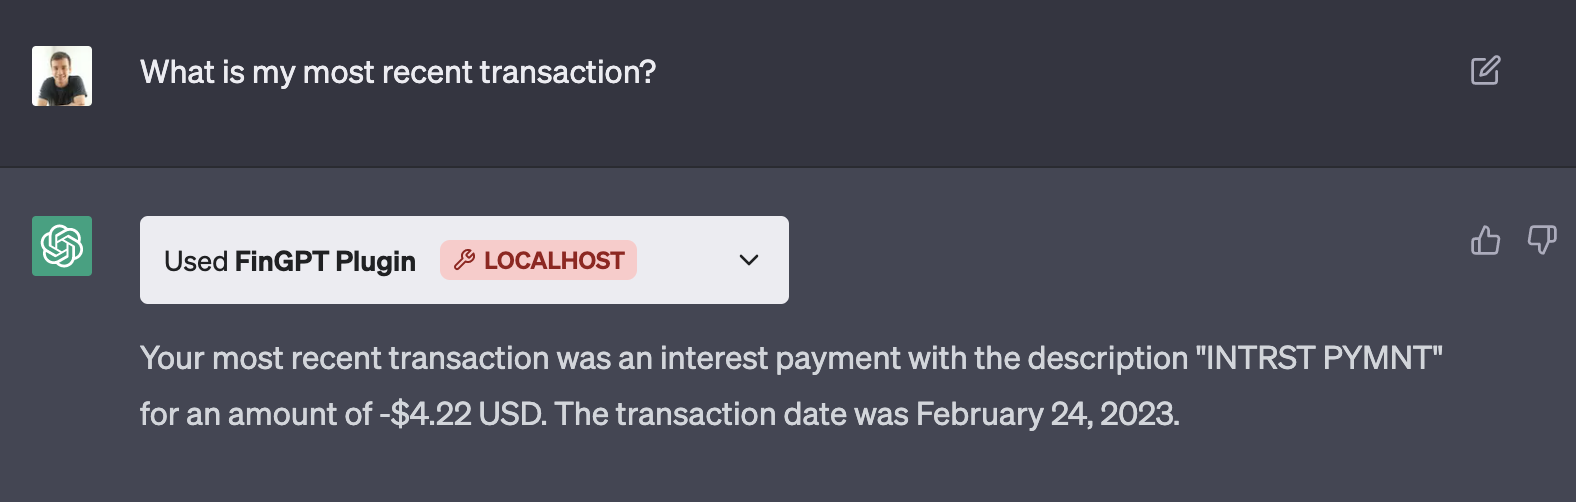The height and width of the screenshot is (502, 1576).
Task: Click "The transaction date was" in the reply
Action: [x=731, y=414]
